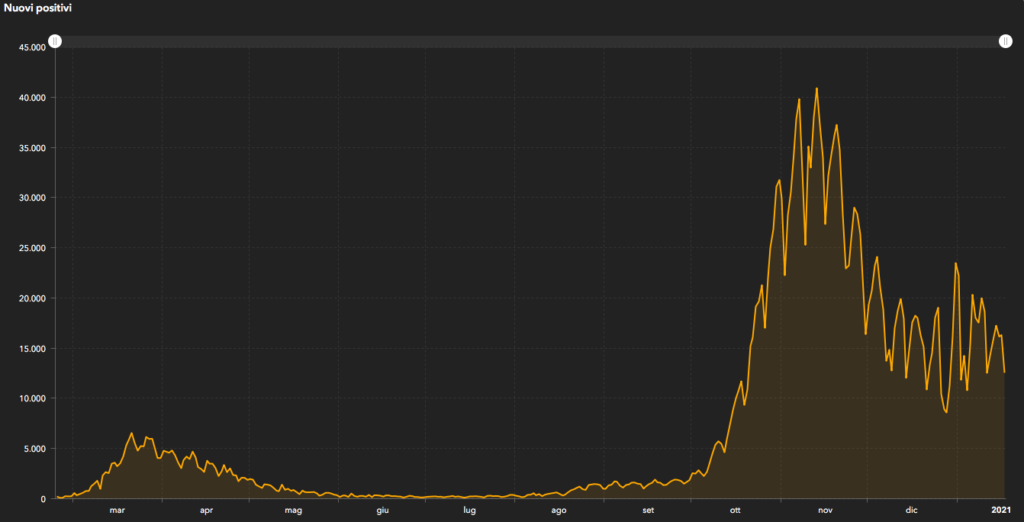Select the 'ago' month on the x-axis
1024x522 pixels.
(x=559, y=510)
